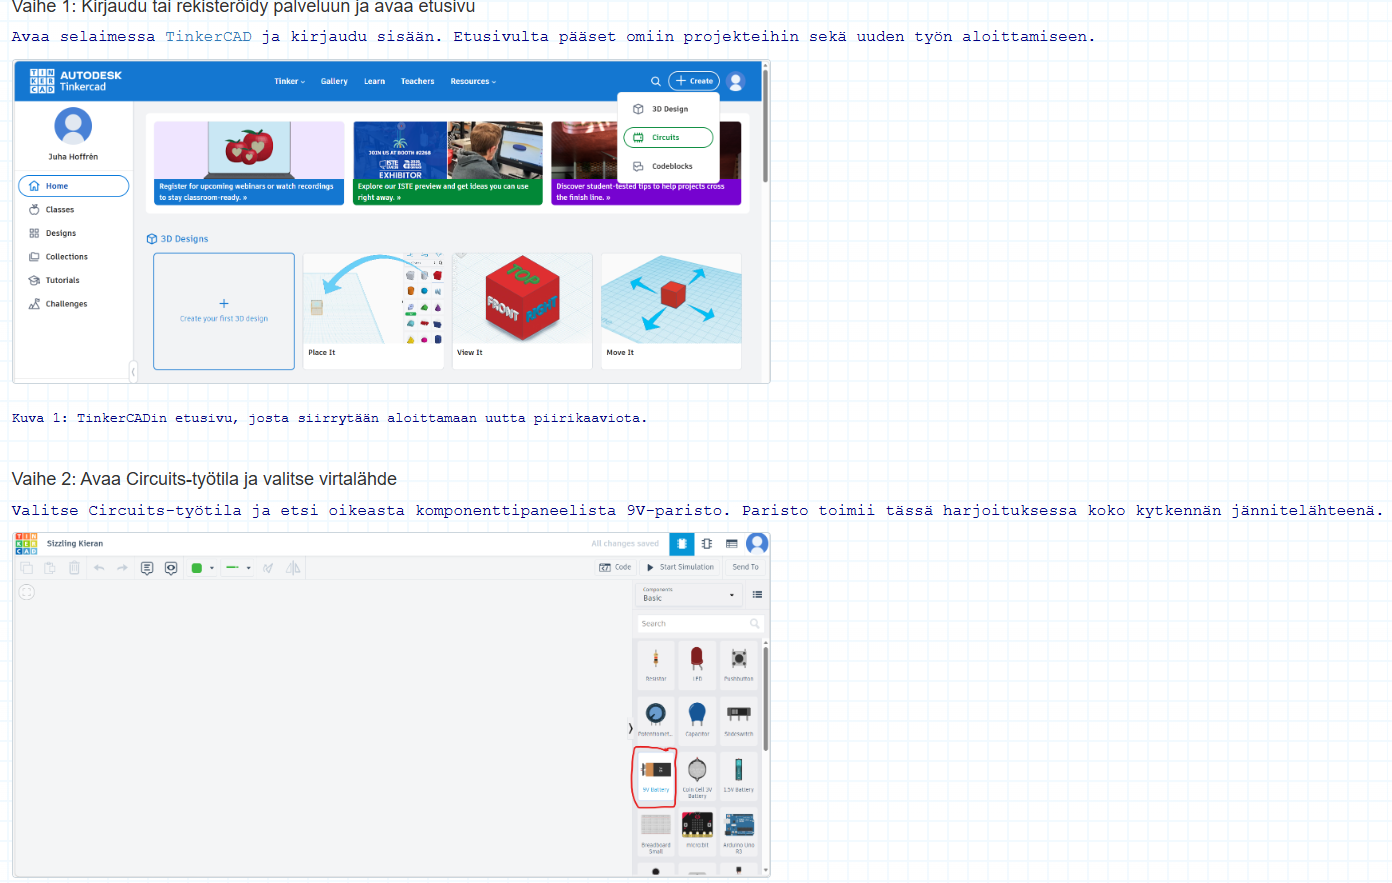
Task: Collapse the dashboard sidebar with the chevron
Action: (133, 372)
